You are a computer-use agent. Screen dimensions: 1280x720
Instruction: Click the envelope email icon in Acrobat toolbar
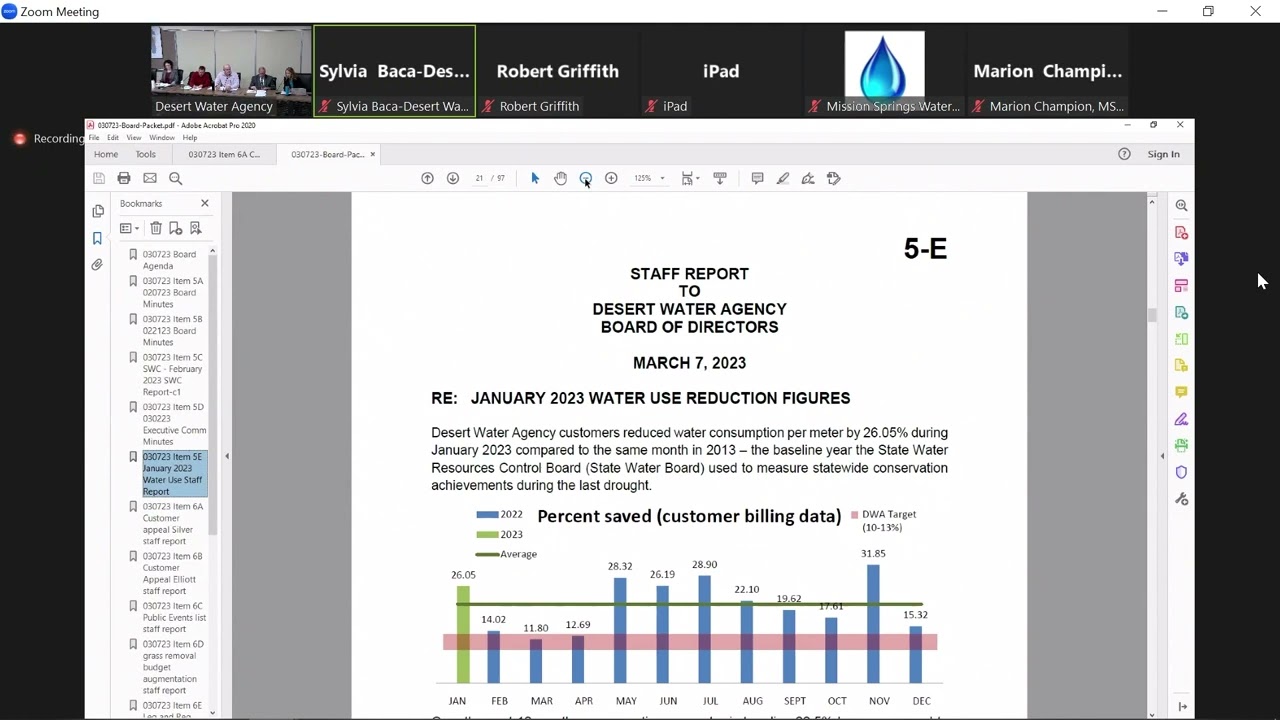[150, 178]
